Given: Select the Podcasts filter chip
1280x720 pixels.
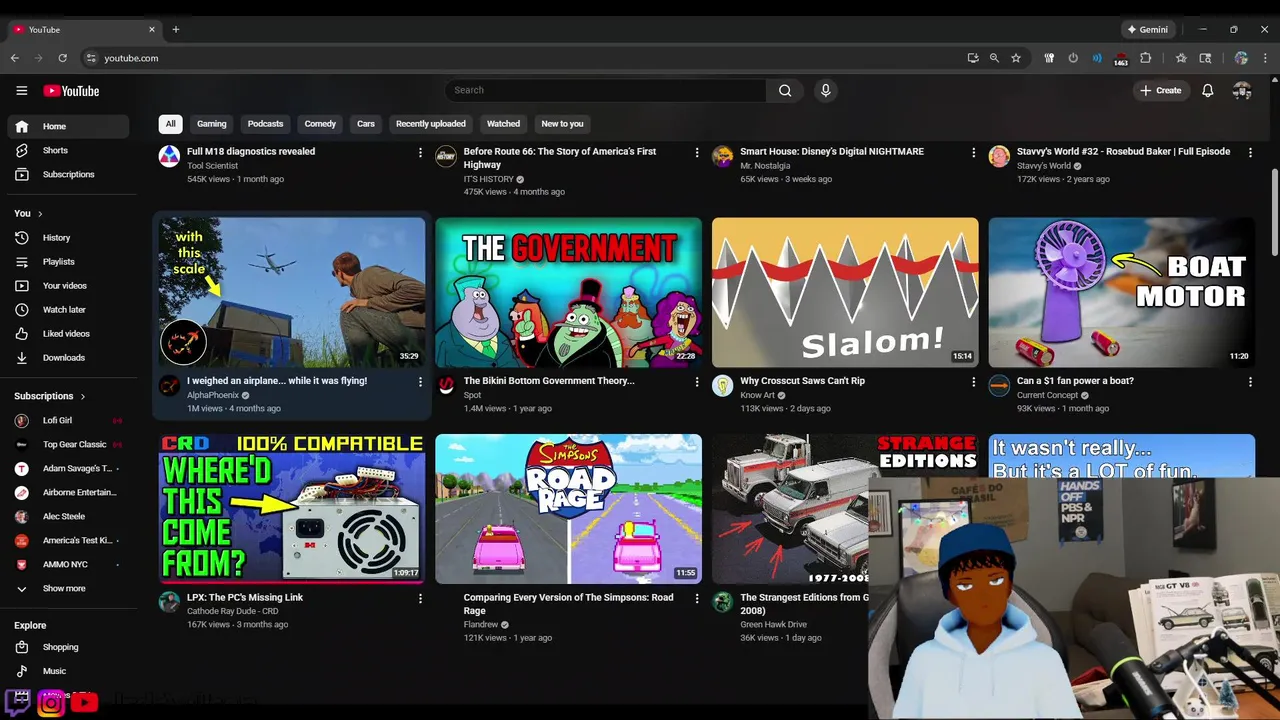Looking at the screenshot, I should [265, 124].
